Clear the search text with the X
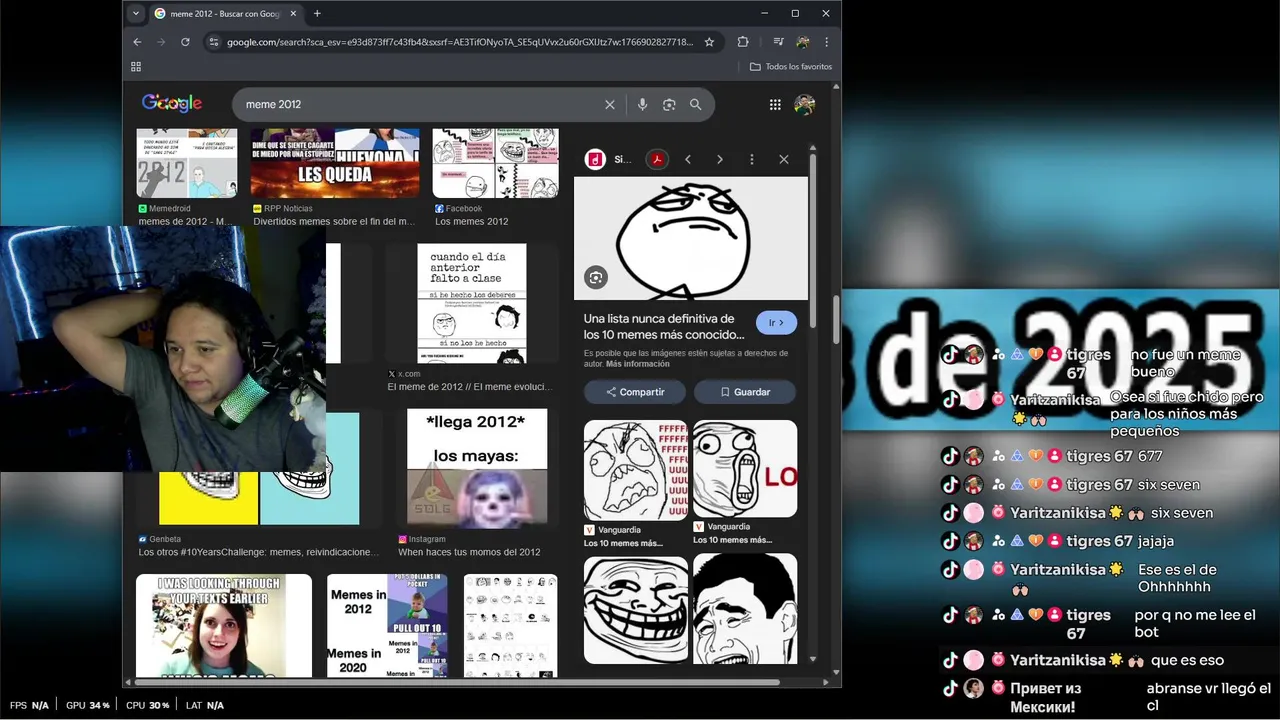The image size is (1280, 720). point(610,104)
